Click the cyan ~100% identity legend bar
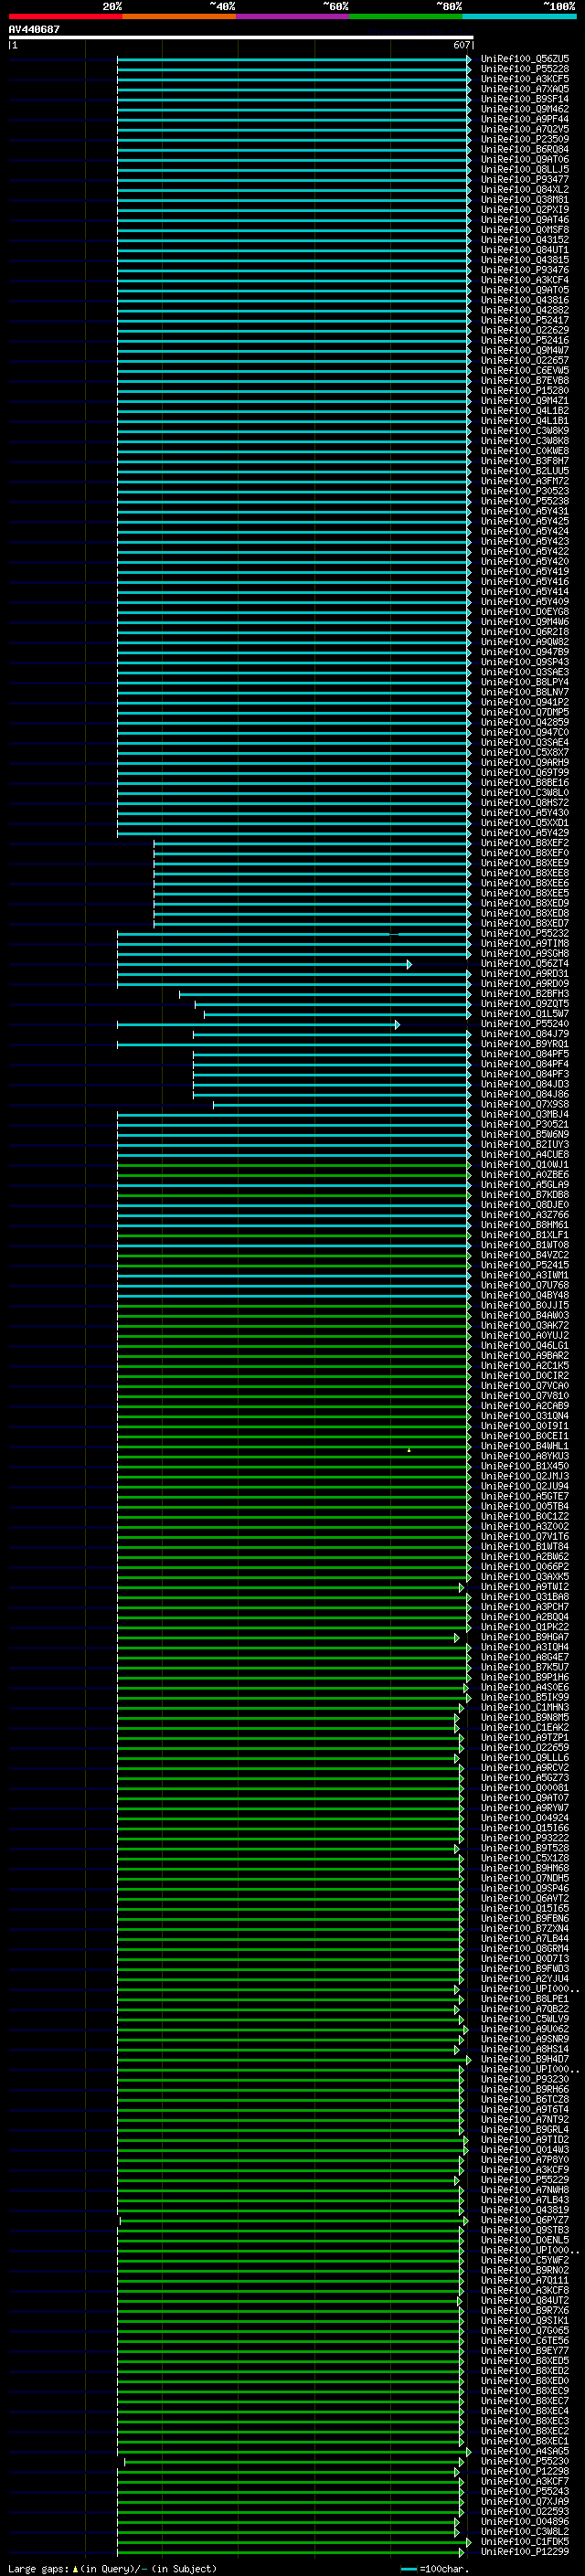The width and height of the screenshot is (585, 2576). pos(519,16)
